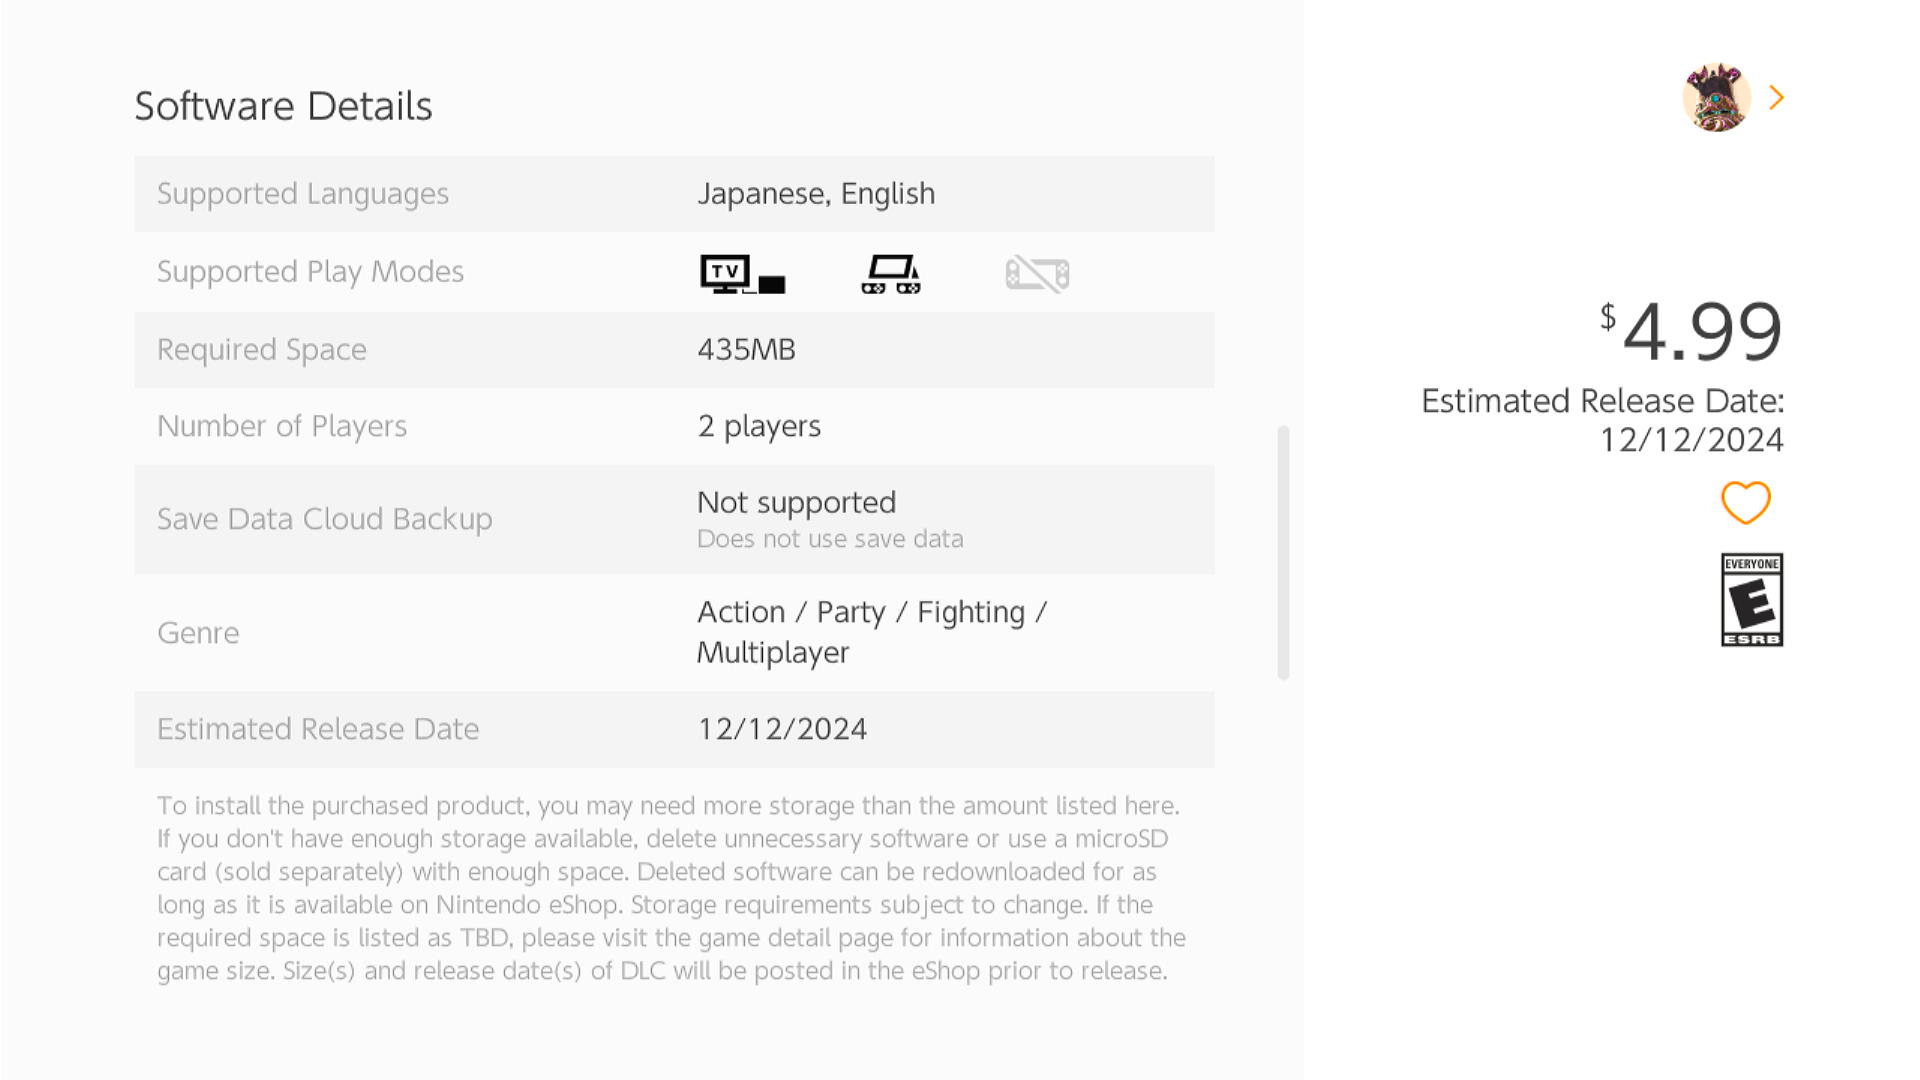The width and height of the screenshot is (1920, 1080).
Task: Open the user profile avatar
Action: pos(1716,97)
